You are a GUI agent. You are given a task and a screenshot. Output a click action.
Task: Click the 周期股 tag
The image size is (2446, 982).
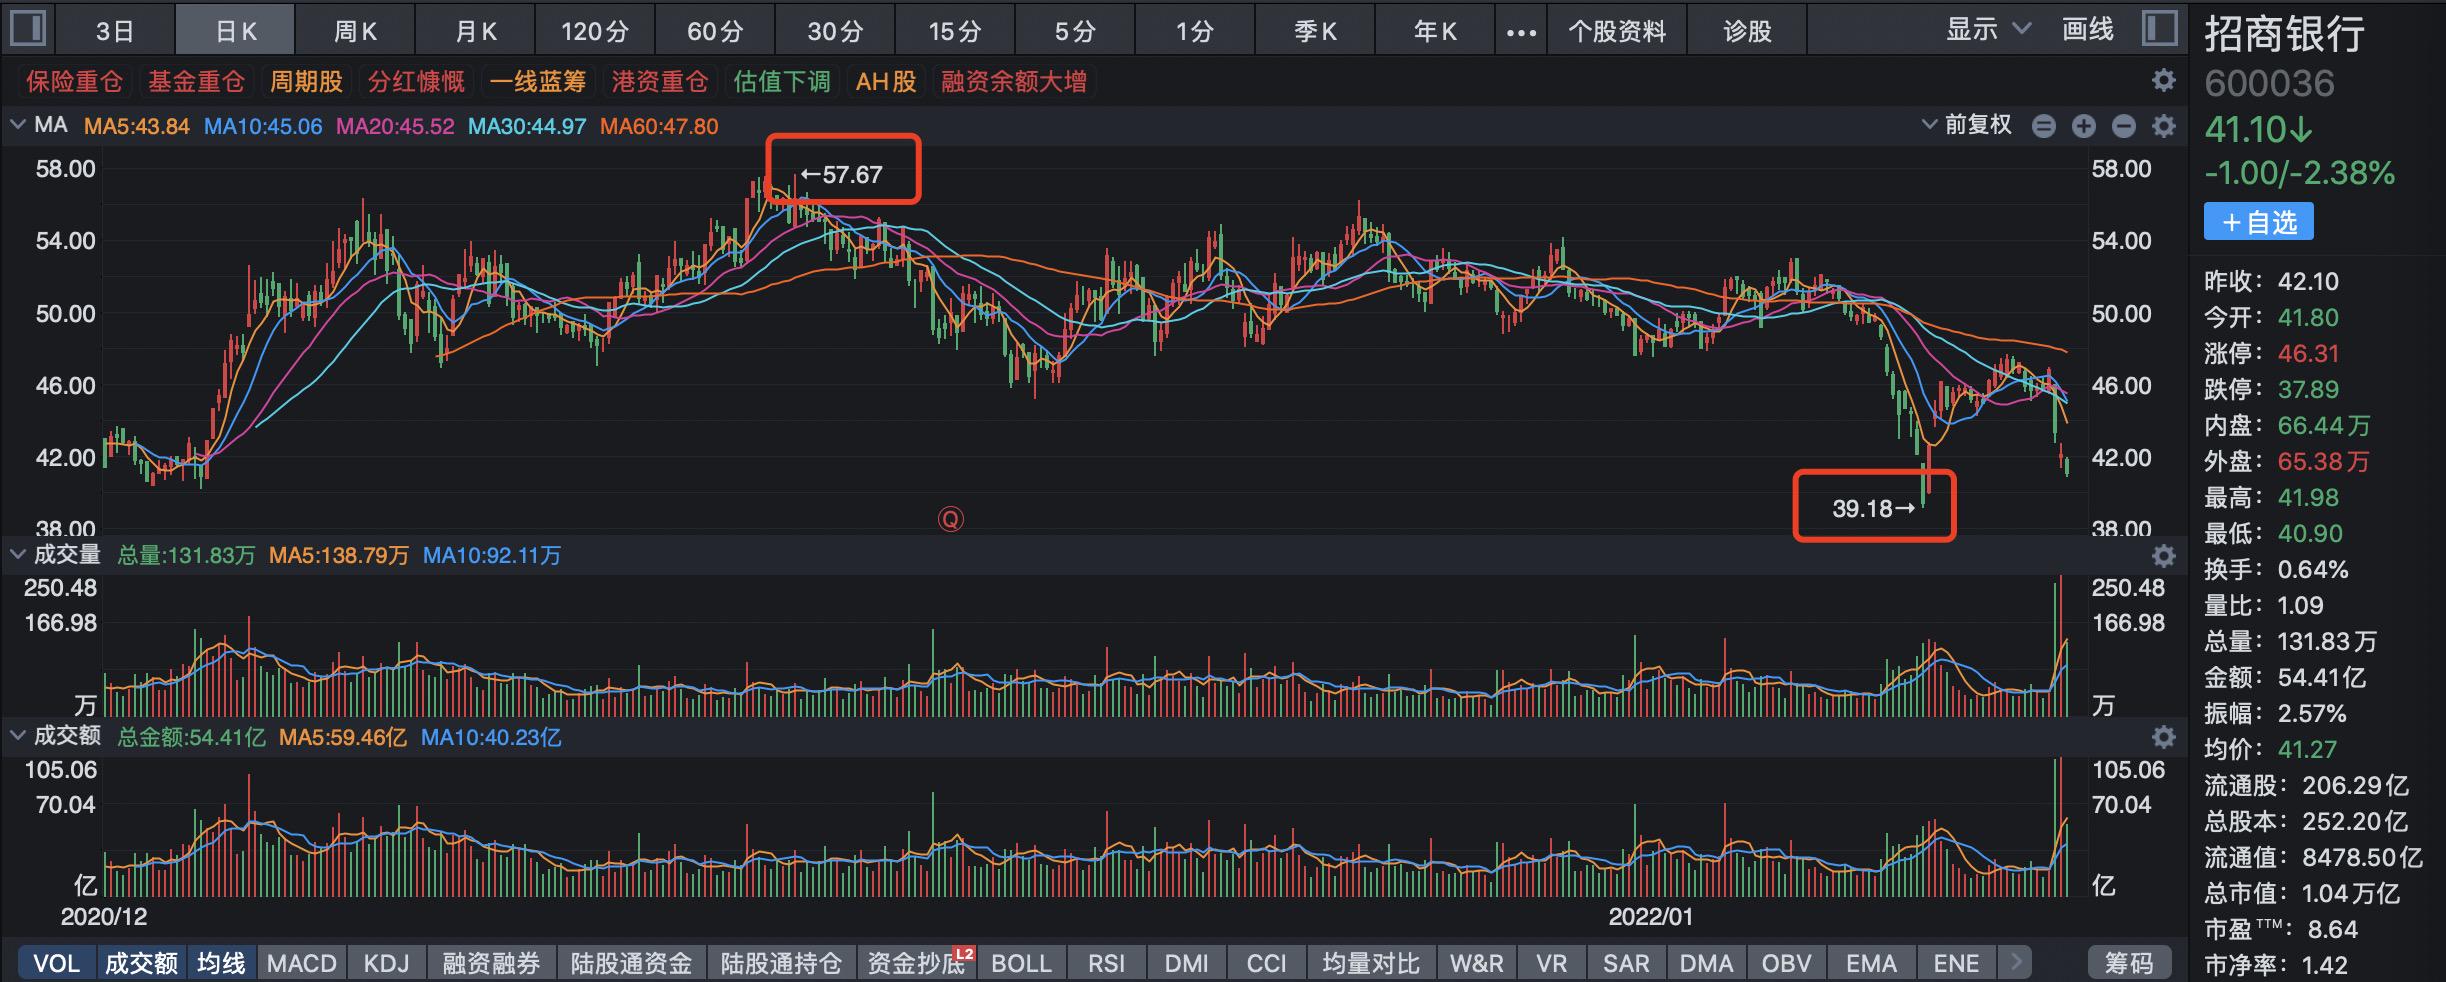tap(306, 81)
